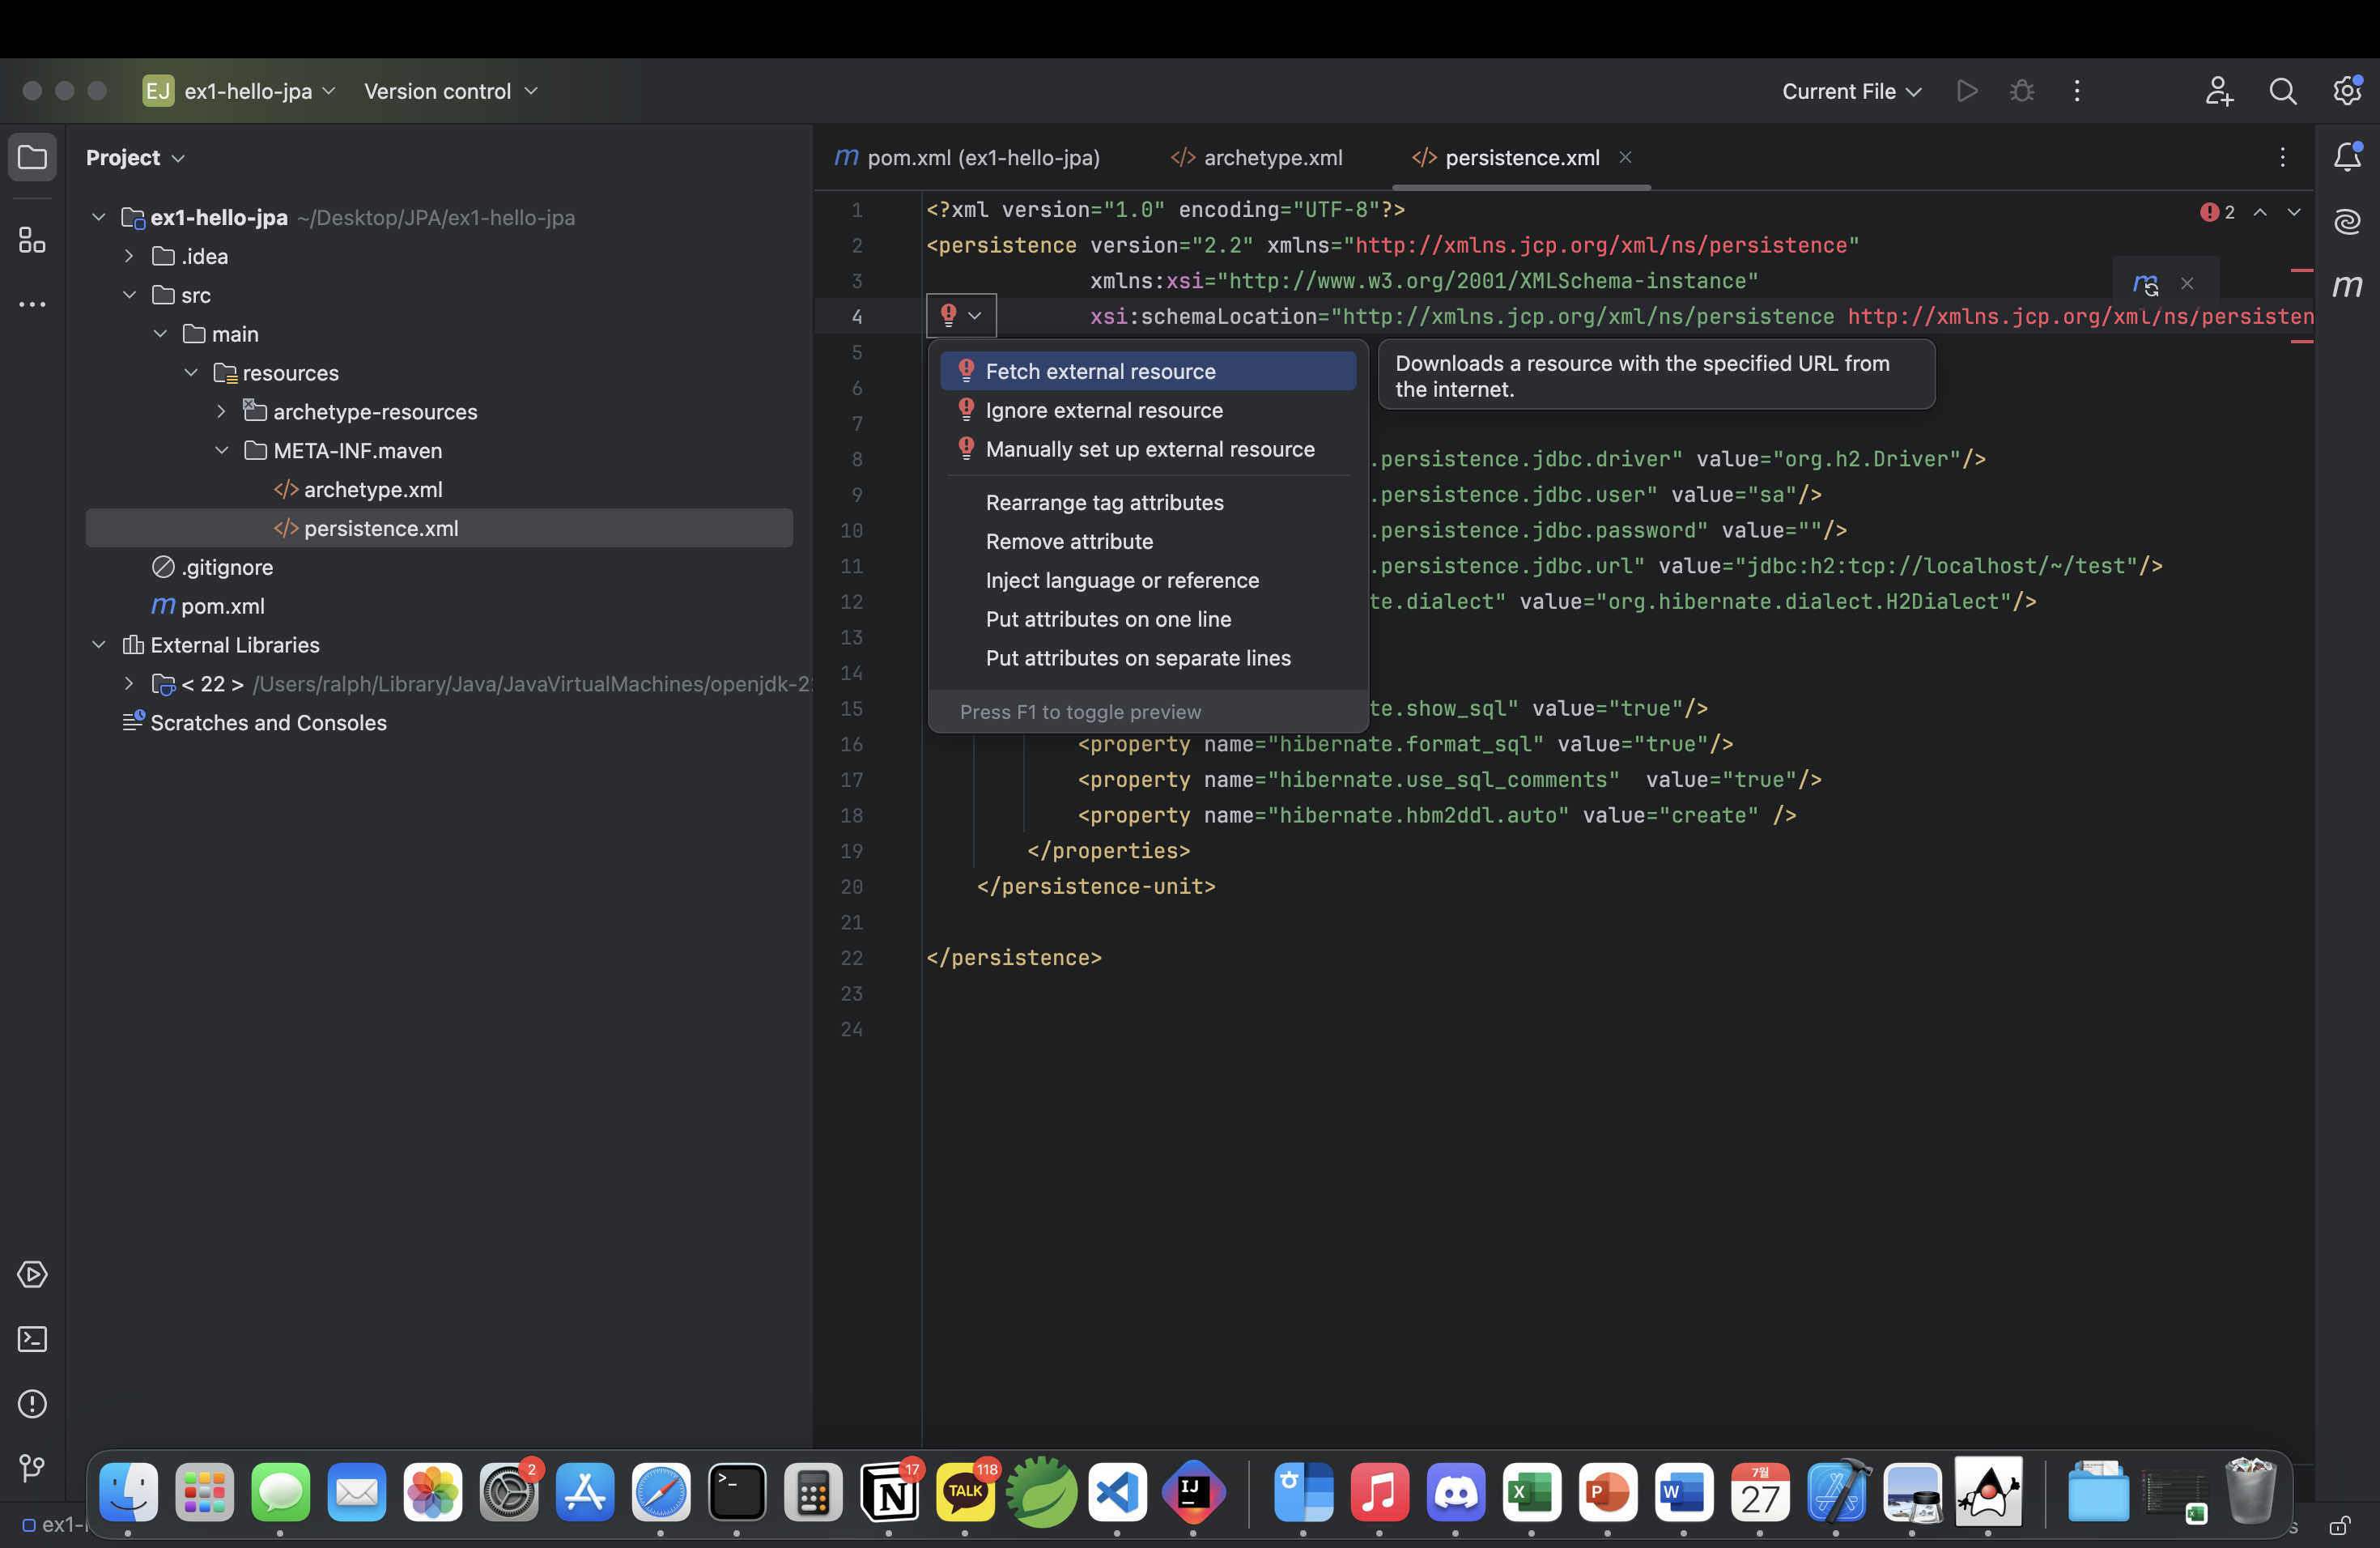
Task: Open Search Everywhere magnifier icon
Action: (2283, 91)
